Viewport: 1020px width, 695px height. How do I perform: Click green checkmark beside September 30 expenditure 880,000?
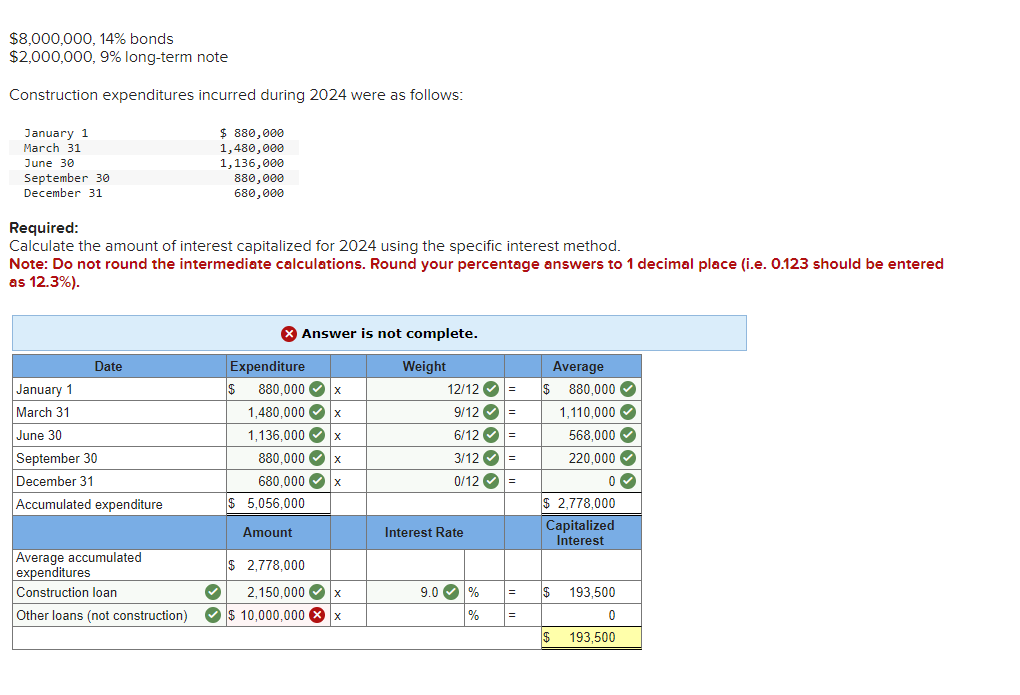(317, 458)
